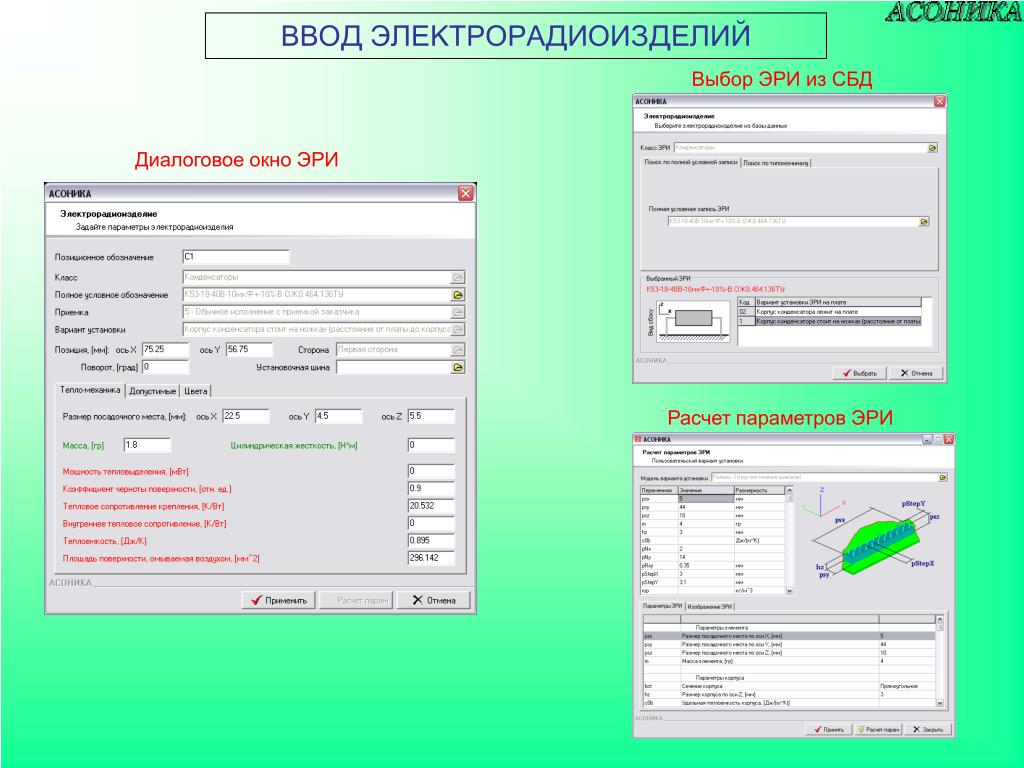Click Отмена in the Электрорадиоизделие dialog

(434, 600)
